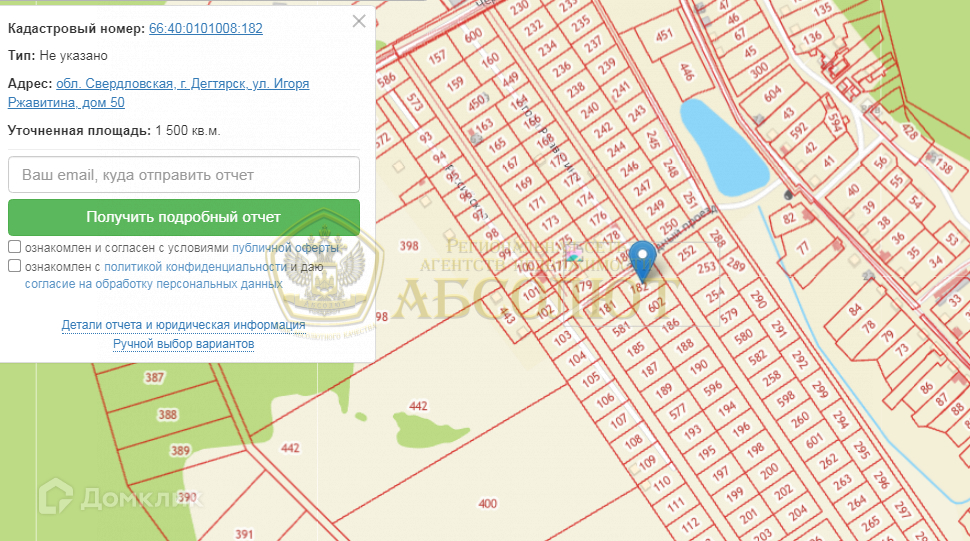Select parcel 159 on the map
This screenshot has width=970, height=541.
coord(455,83)
